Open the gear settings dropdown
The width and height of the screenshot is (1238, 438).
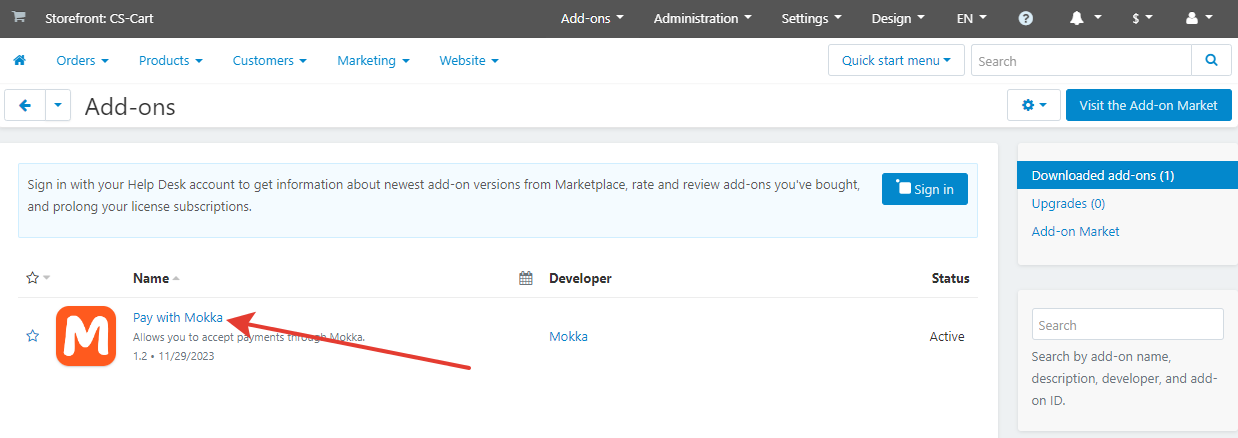pyautogui.click(x=1033, y=105)
